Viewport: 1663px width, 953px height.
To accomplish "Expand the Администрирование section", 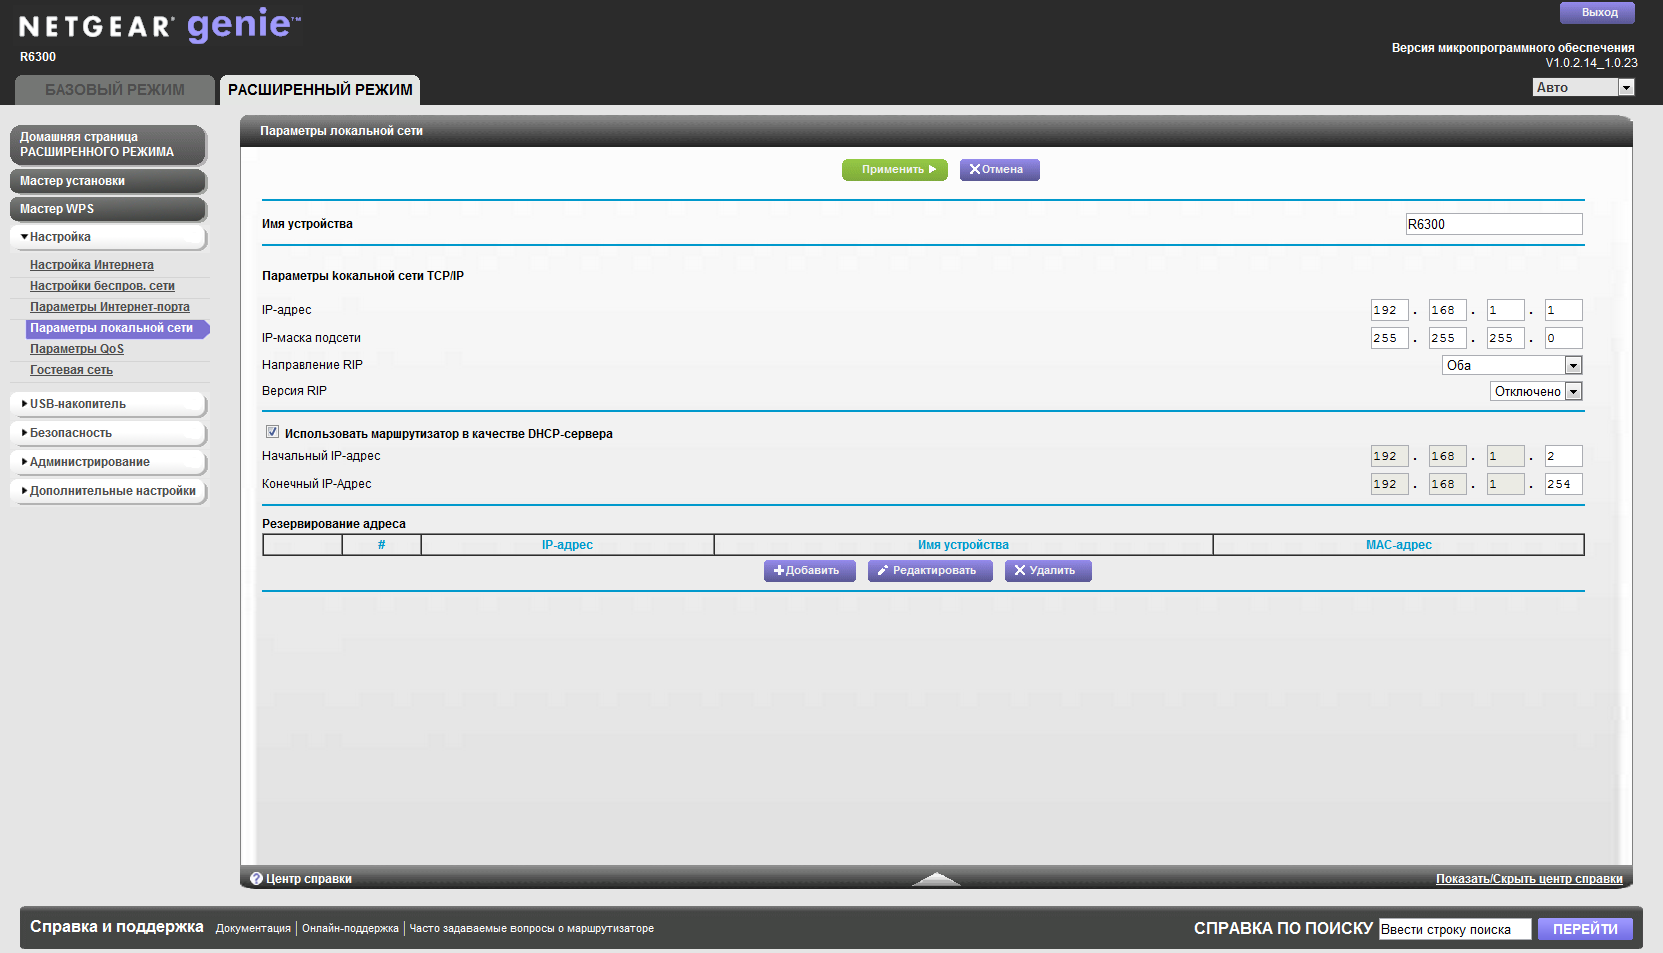I will (x=108, y=462).
